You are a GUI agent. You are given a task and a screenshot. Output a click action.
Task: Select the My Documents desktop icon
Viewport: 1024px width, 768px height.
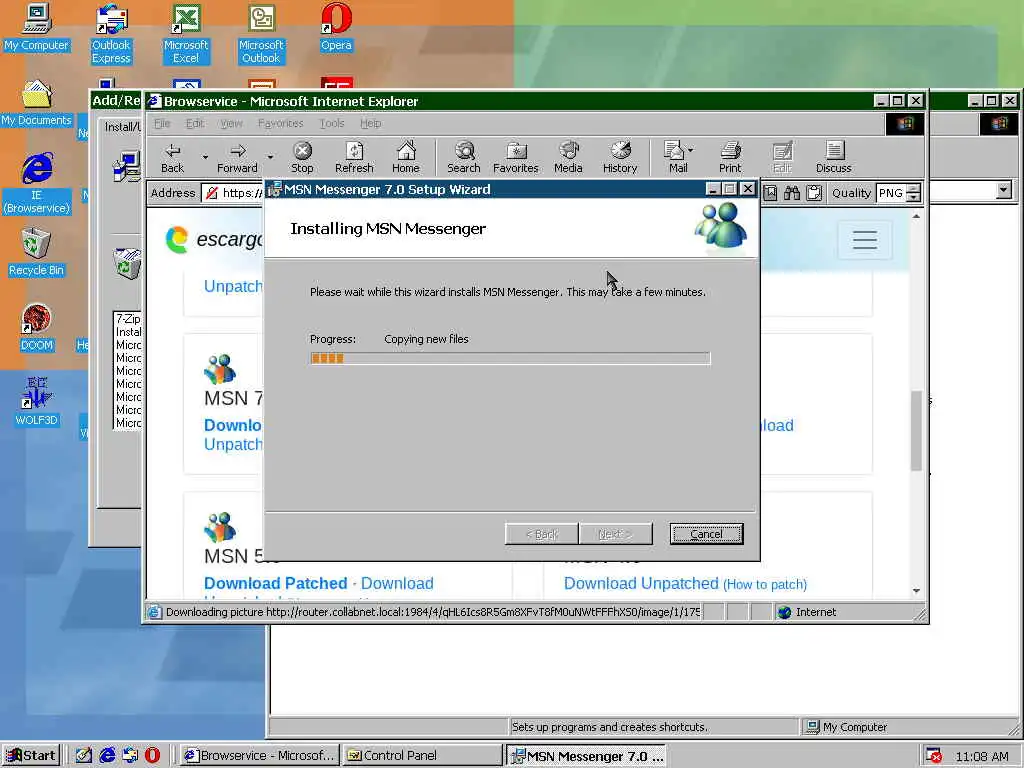click(37, 103)
